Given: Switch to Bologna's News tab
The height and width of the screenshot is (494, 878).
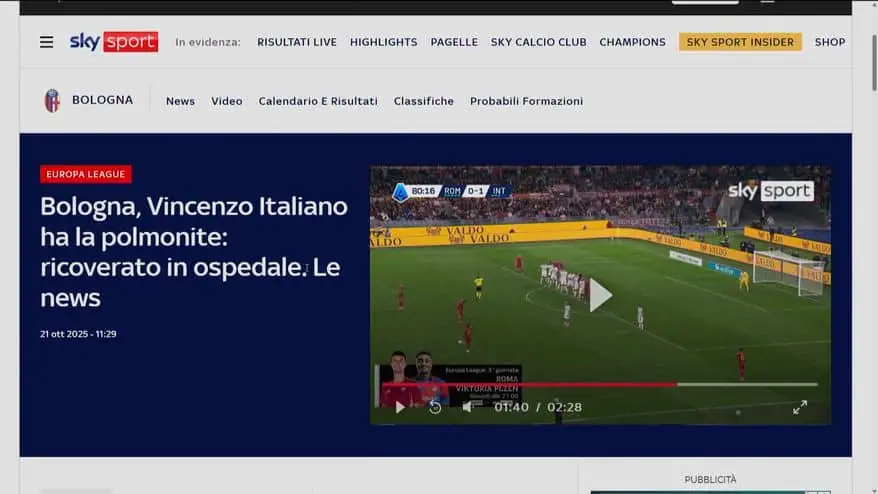Looking at the screenshot, I should (x=180, y=101).
